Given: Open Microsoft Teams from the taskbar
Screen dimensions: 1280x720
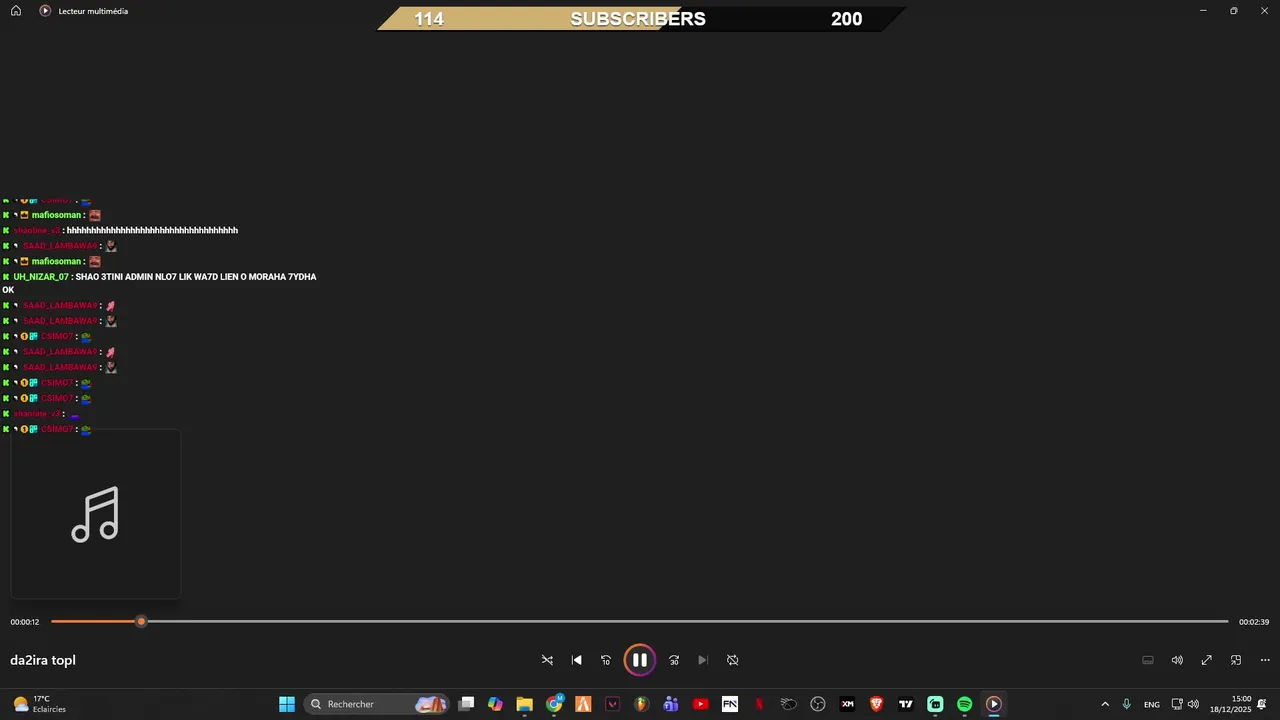Looking at the screenshot, I should (671, 704).
